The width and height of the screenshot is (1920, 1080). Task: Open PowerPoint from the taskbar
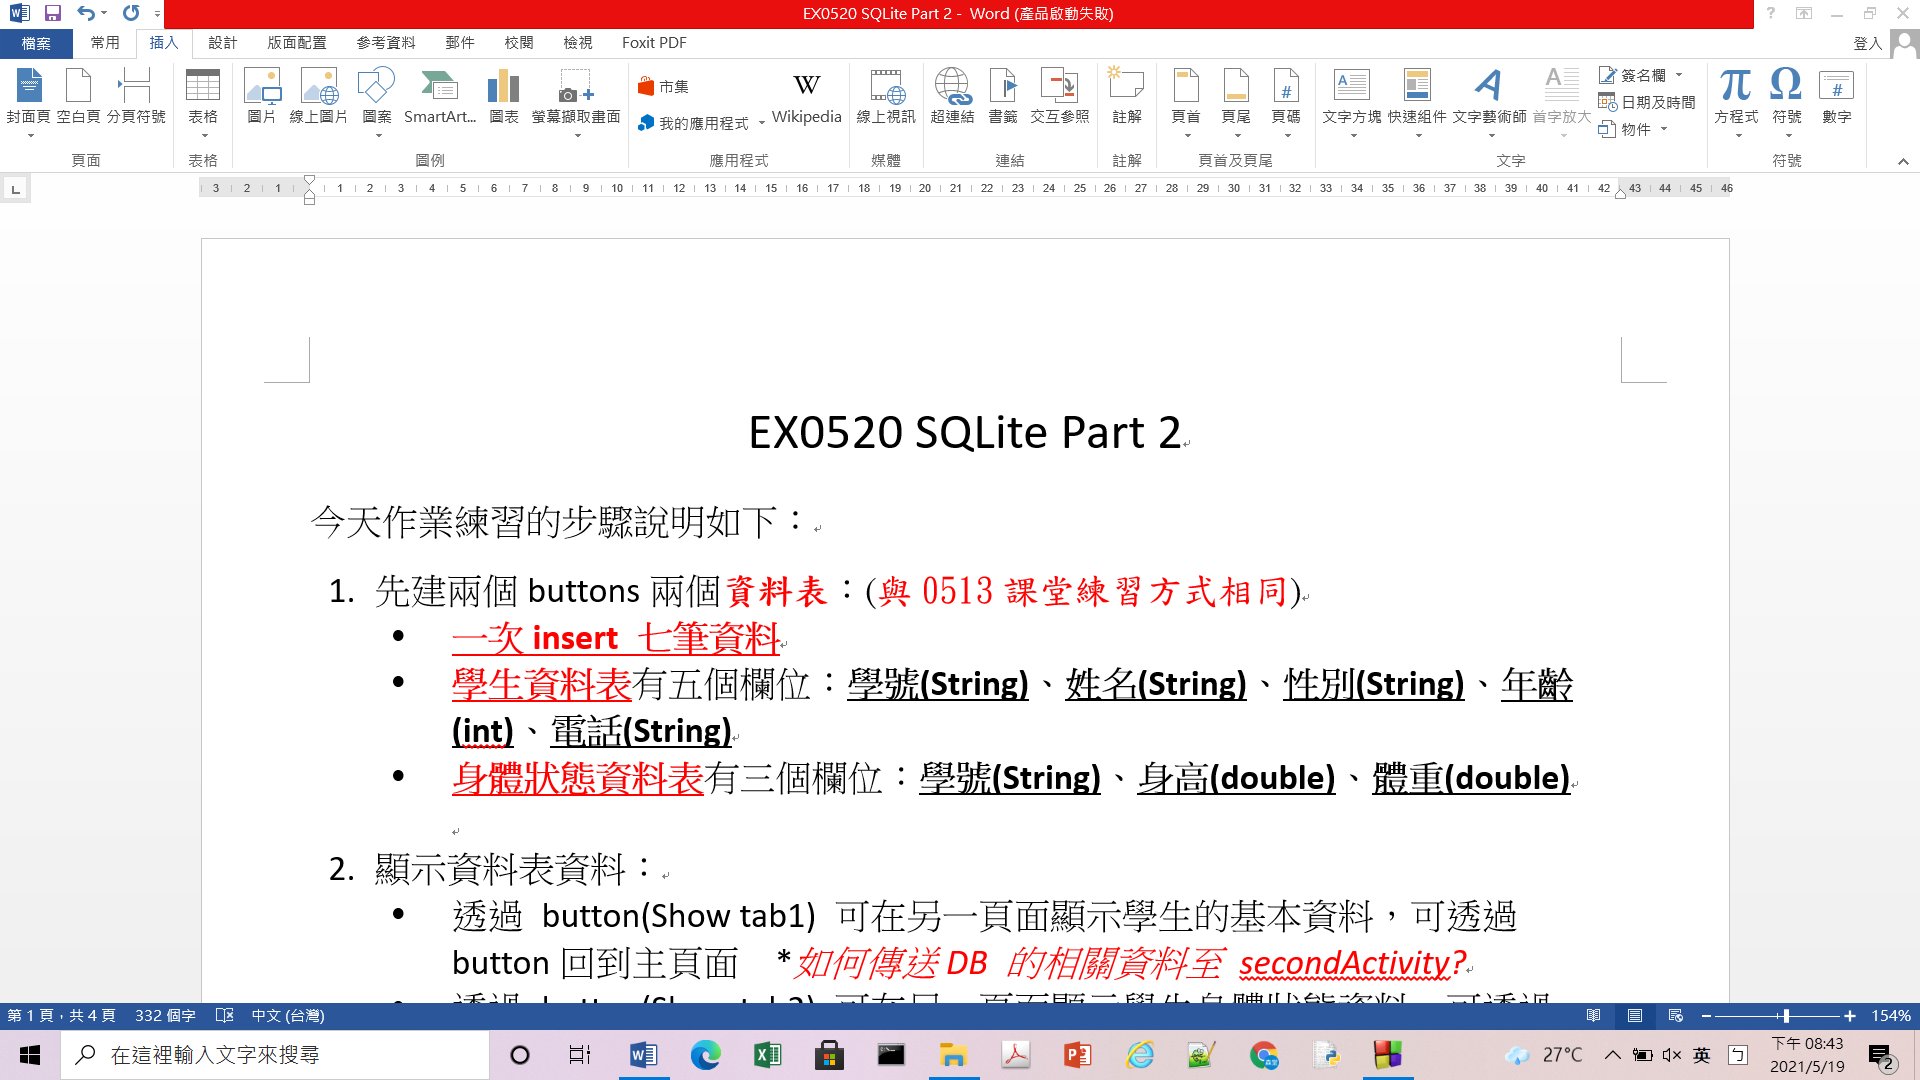(1077, 1055)
